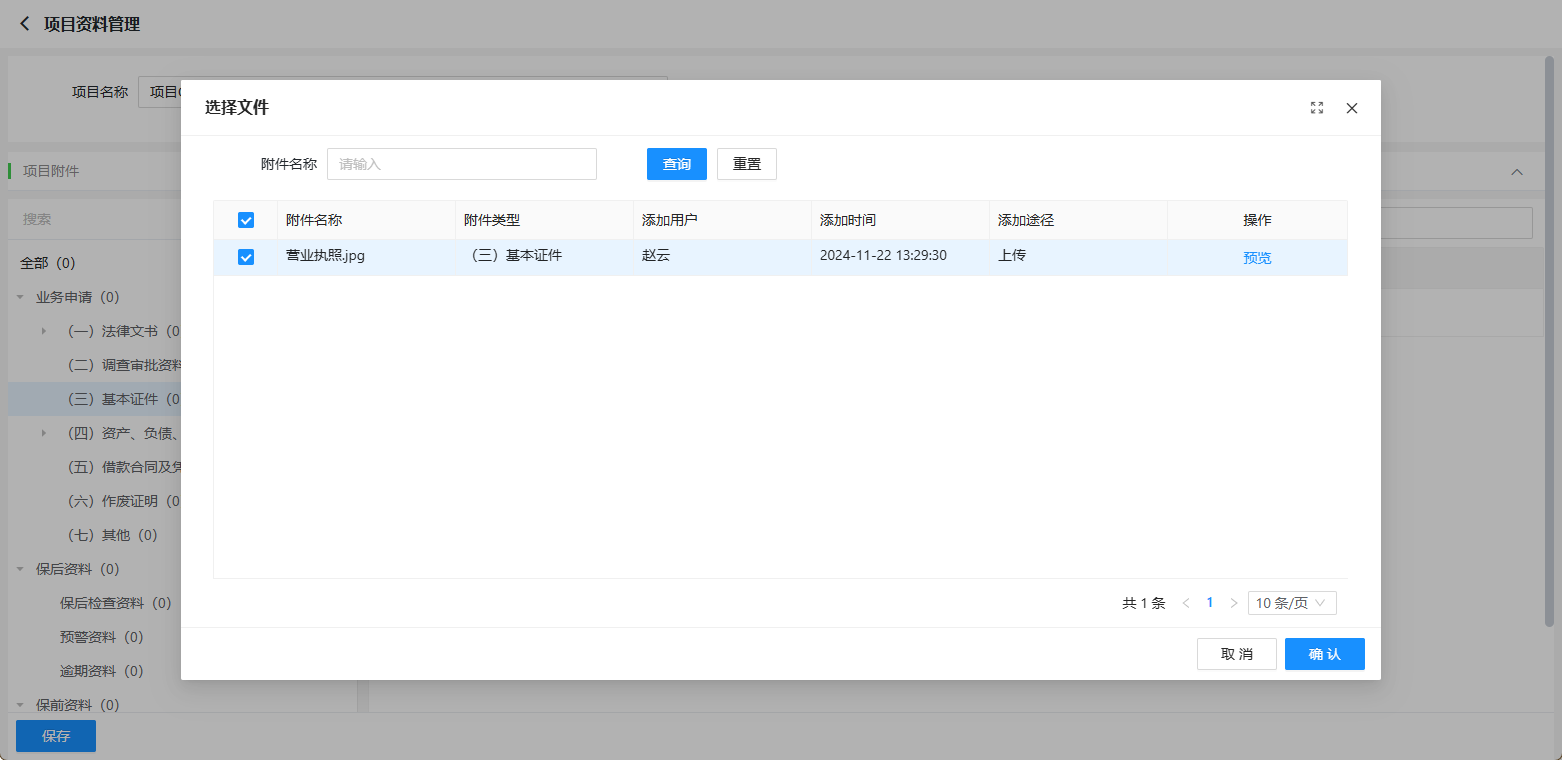The width and height of the screenshot is (1562, 760).
Task: Open the 10 条/页 page size dropdown
Action: (1291, 603)
